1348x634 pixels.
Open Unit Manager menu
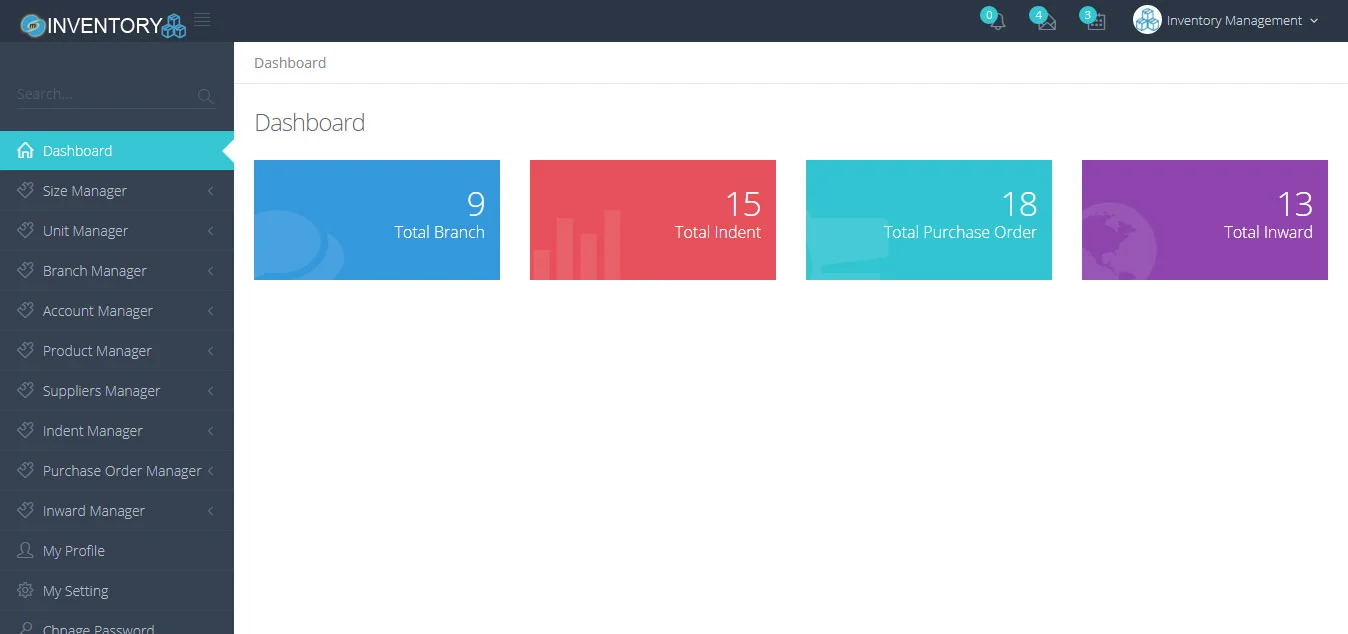(117, 231)
